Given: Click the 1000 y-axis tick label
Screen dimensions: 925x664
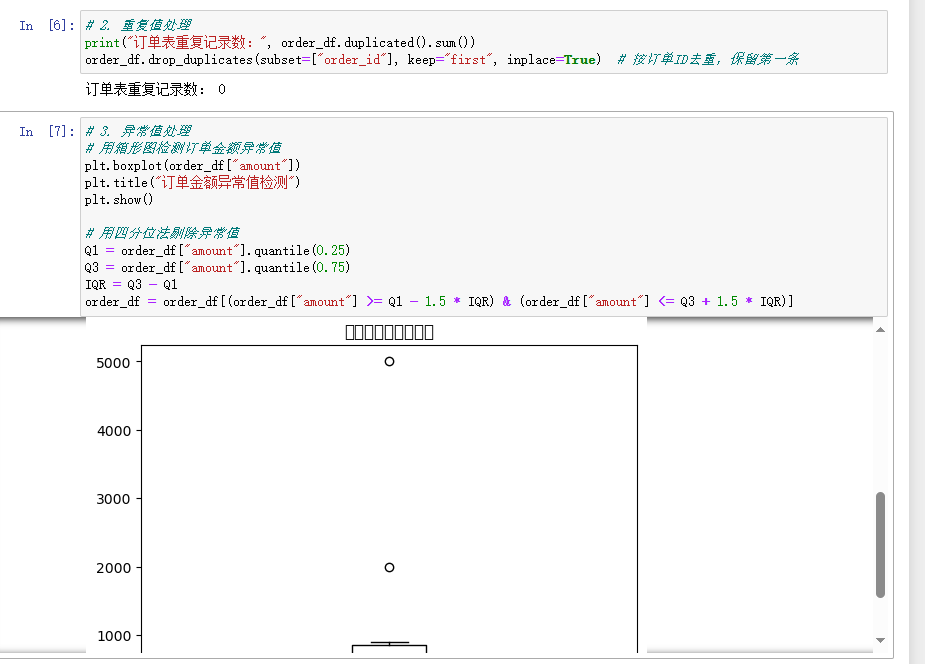Looking at the screenshot, I should (113, 636).
